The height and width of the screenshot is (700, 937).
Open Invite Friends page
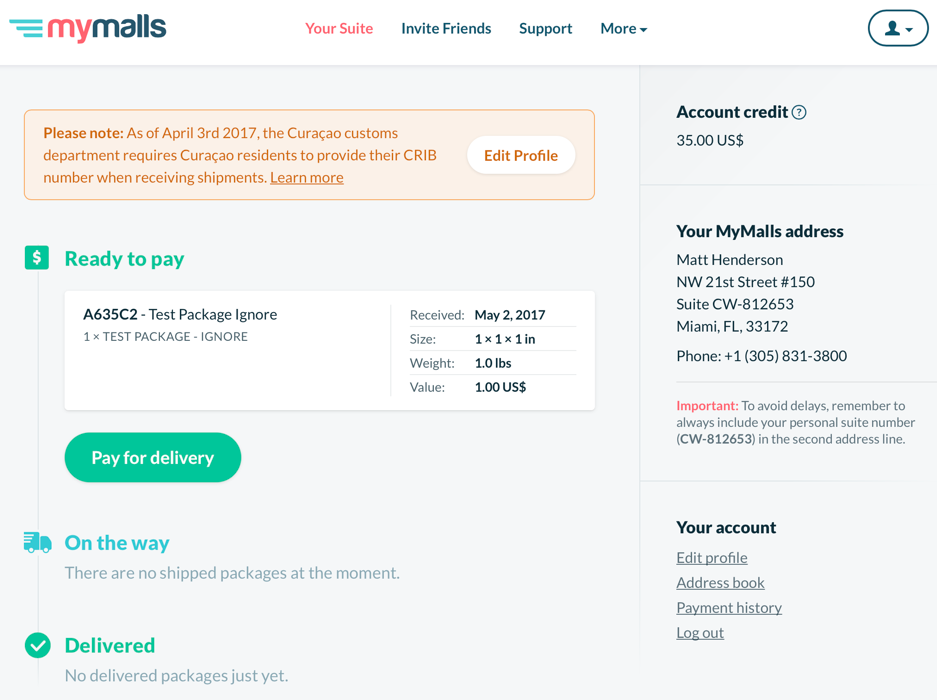click(x=446, y=28)
